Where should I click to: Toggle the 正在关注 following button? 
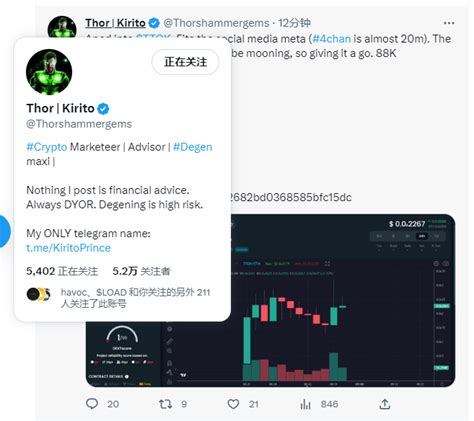(185, 62)
